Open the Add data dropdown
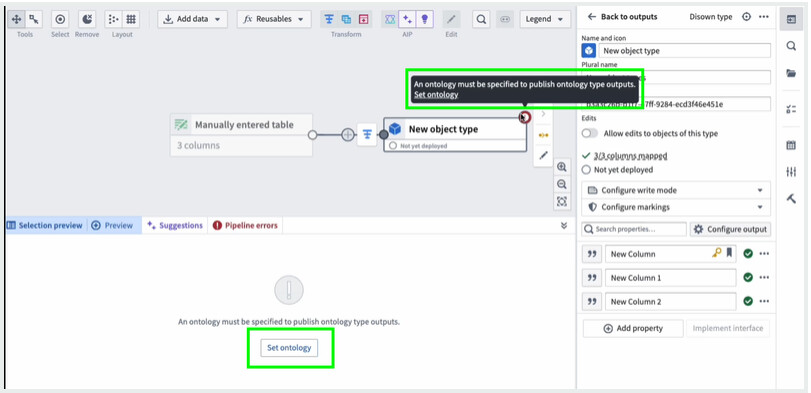Screen dimensions: 811x393 [x=192, y=19]
